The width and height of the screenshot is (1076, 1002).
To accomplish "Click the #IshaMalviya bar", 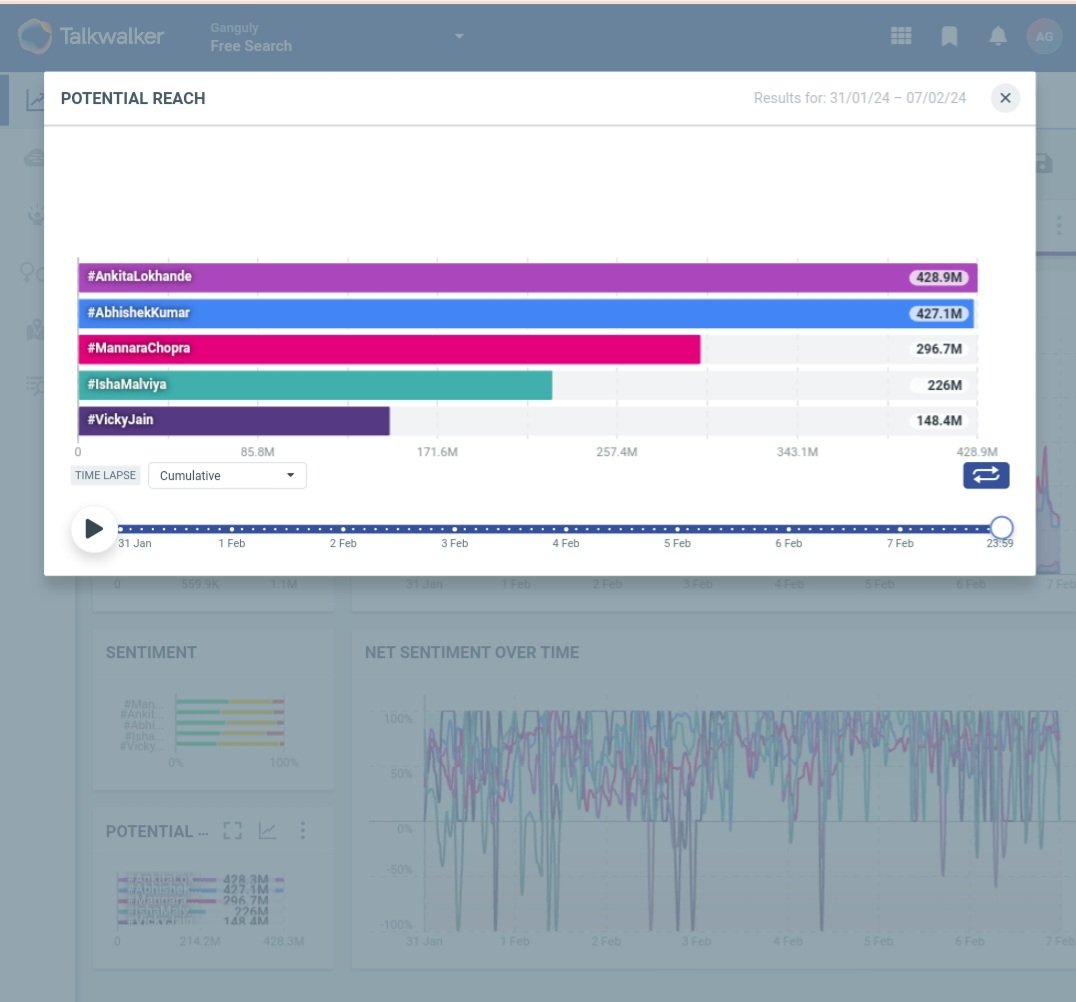I will tap(315, 385).
